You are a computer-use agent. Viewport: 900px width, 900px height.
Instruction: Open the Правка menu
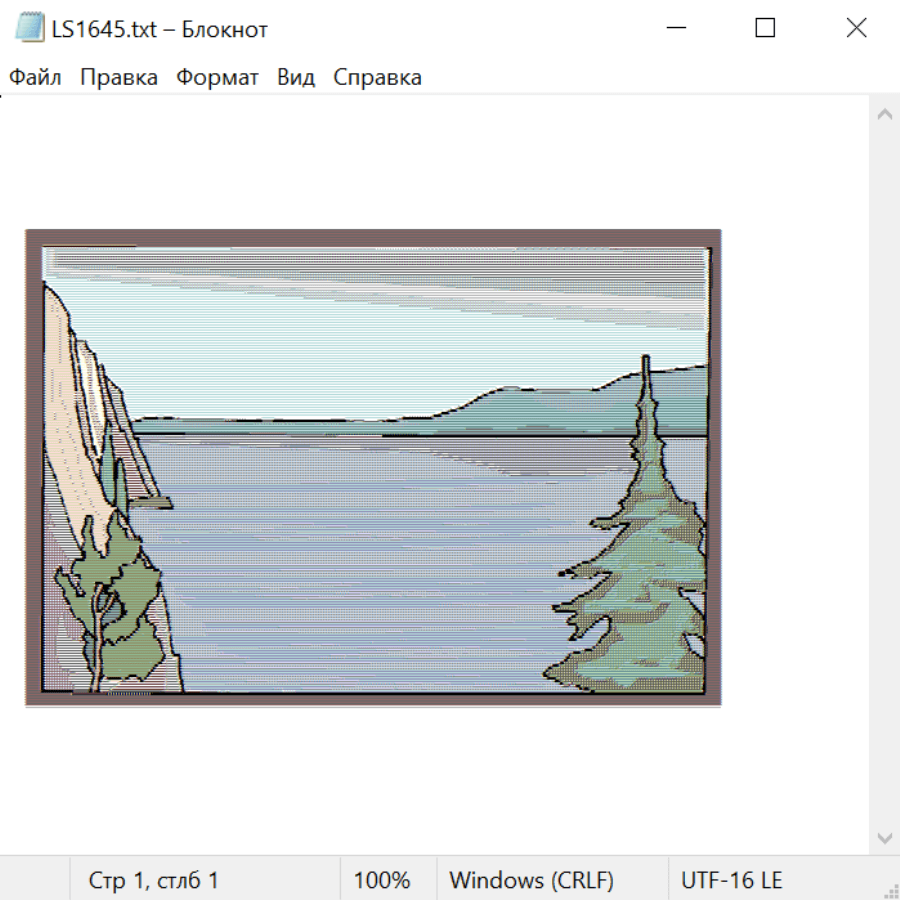(x=119, y=77)
